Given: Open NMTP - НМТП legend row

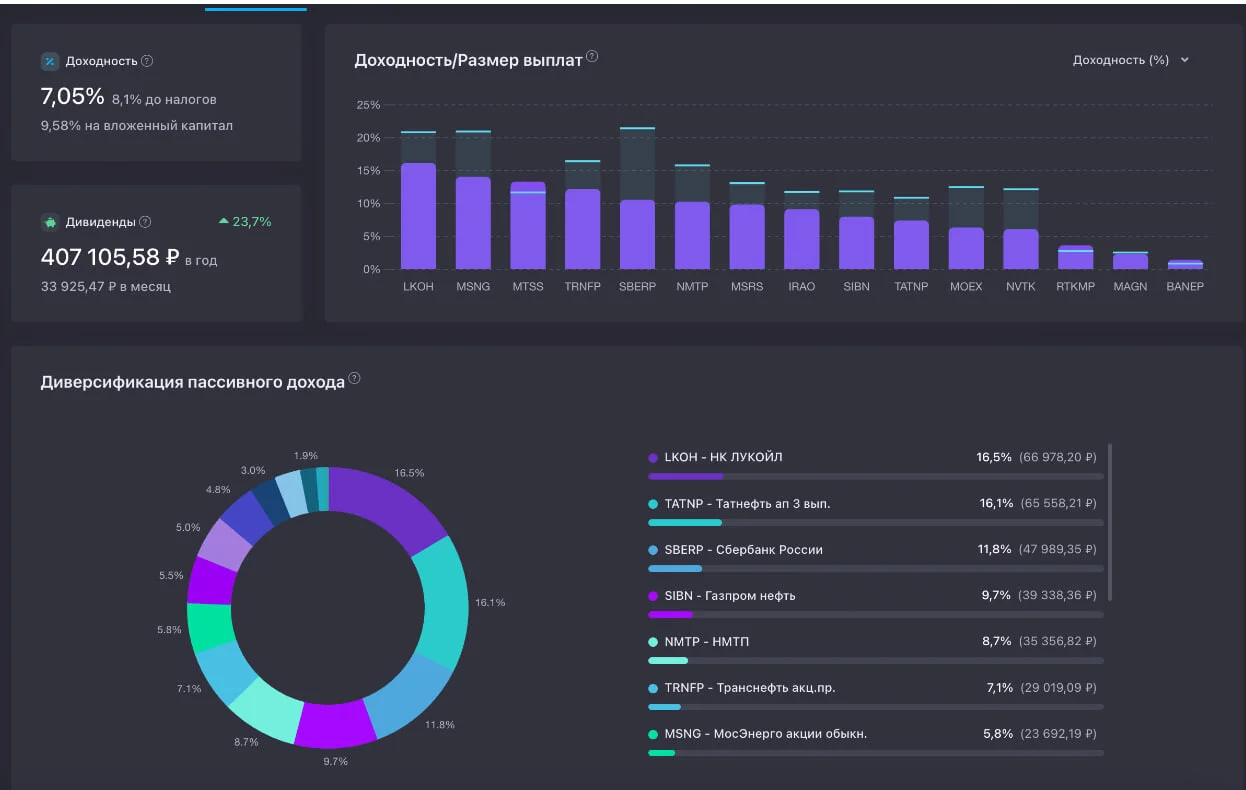Looking at the screenshot, I should click(x=876, y=649).
